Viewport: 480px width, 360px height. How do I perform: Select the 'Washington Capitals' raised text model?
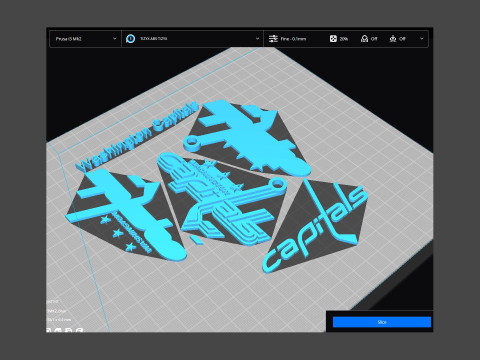point(137,137)
